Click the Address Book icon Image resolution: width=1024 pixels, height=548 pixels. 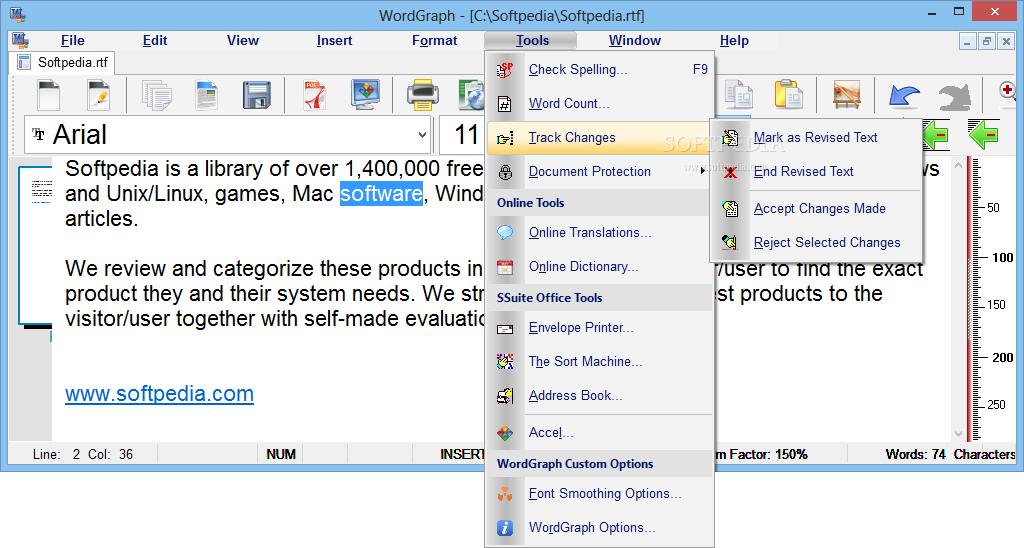point(505,396)
